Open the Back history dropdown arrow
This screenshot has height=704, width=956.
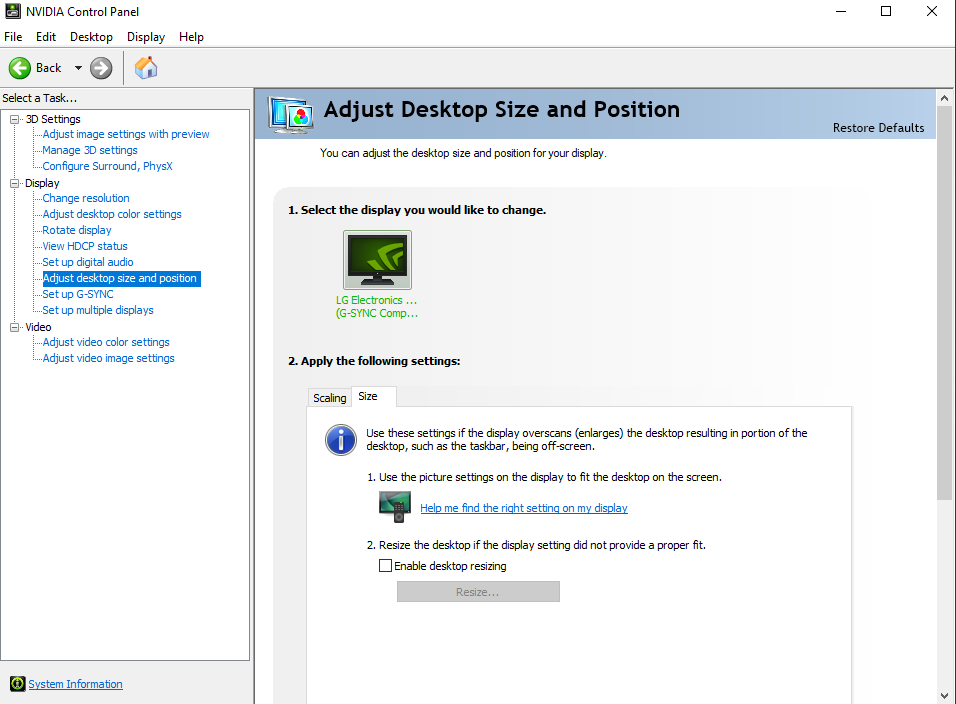click(78, 68)
